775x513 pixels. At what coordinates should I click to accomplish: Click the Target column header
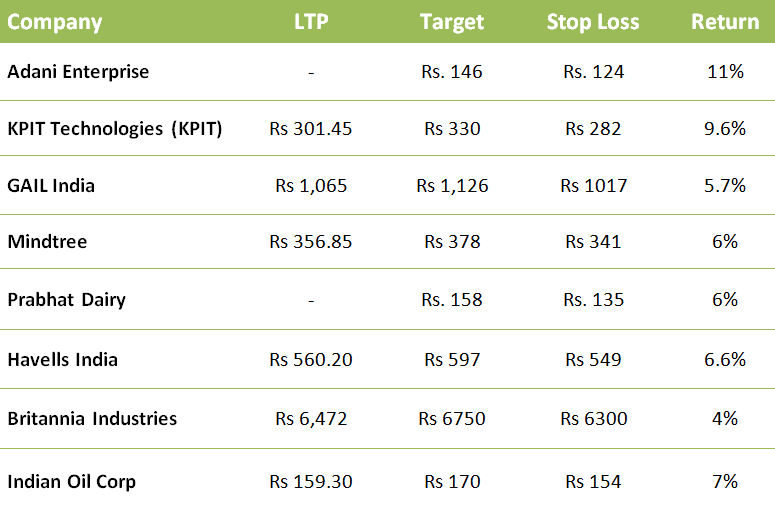point(452,22)
